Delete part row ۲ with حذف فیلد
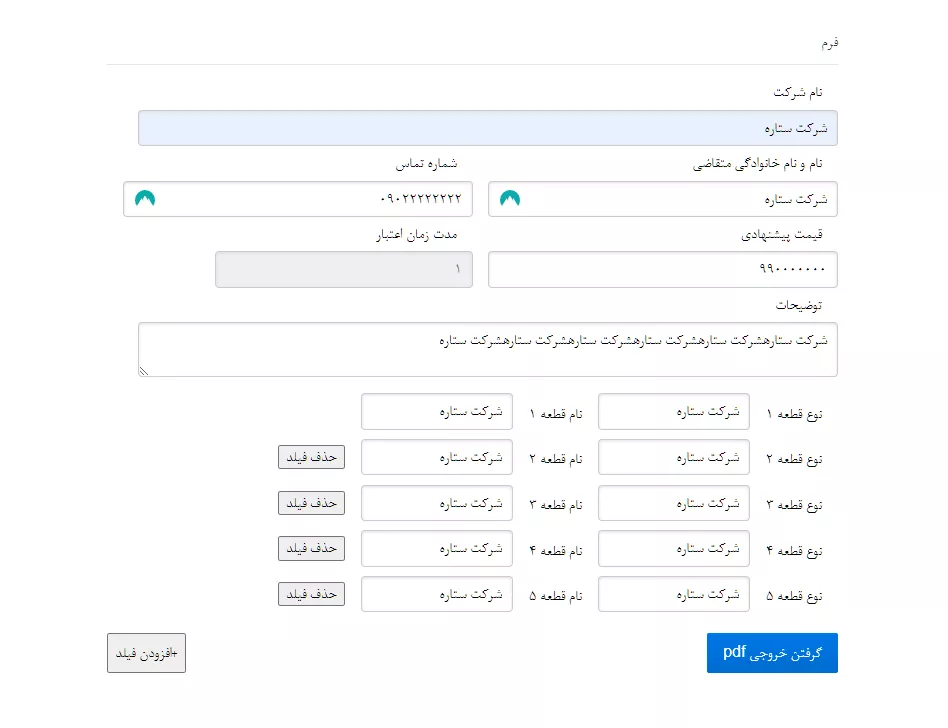 pyautogui.click(x=311, y=457)
